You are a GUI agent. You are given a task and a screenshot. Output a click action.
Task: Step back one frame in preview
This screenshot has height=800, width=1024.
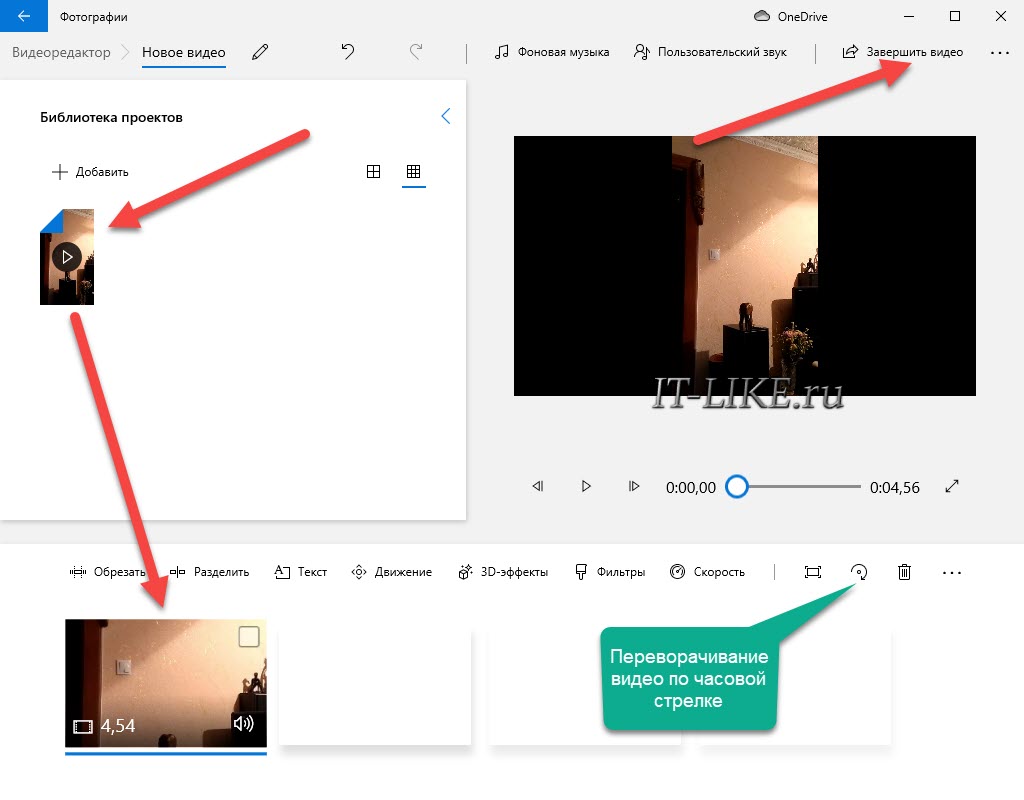[537, 486]
